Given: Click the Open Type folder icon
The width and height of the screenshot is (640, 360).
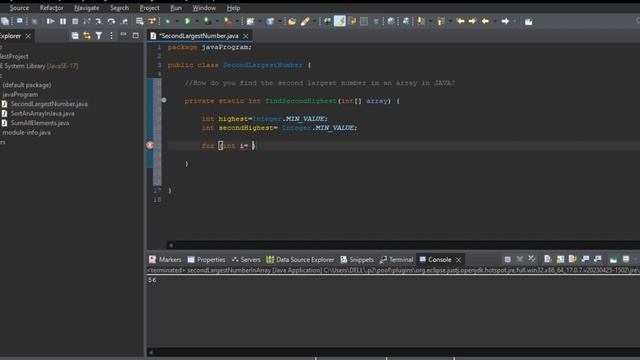Looking at the screenshot, I should tap(292, 21).
